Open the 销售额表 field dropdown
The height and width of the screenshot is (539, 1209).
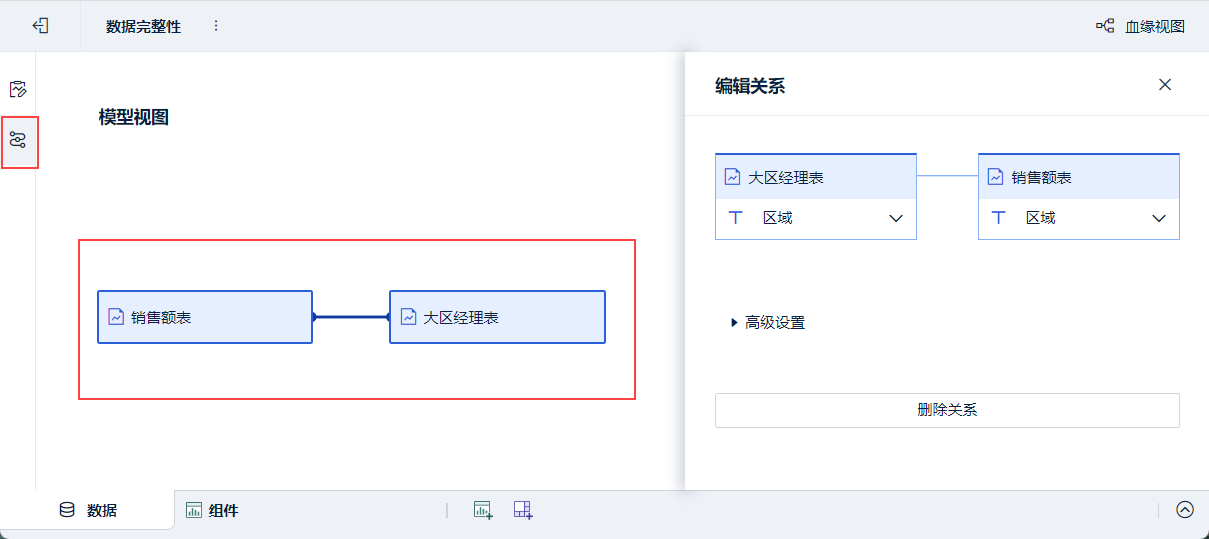(1159, 218)
